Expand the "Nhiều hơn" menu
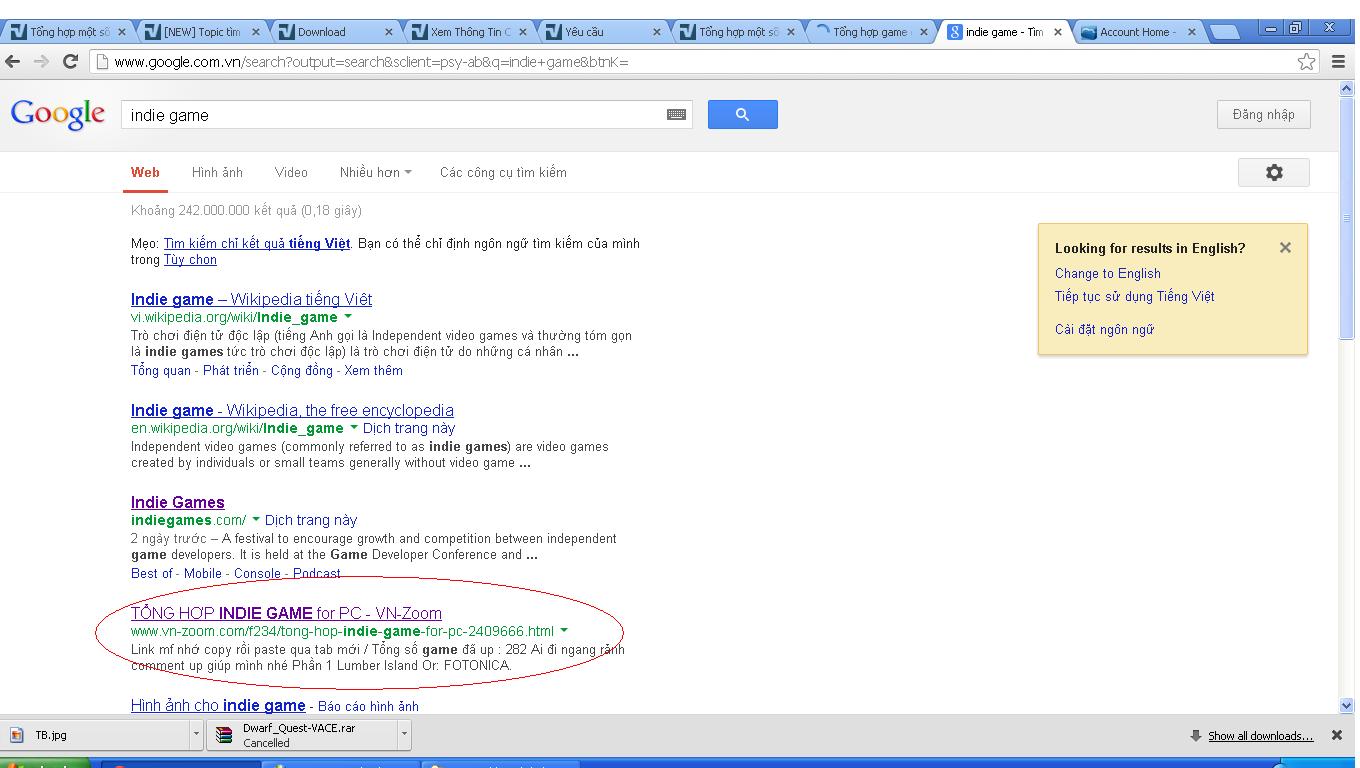Viewport: 1360px width, 768px height. pos(375,172)
